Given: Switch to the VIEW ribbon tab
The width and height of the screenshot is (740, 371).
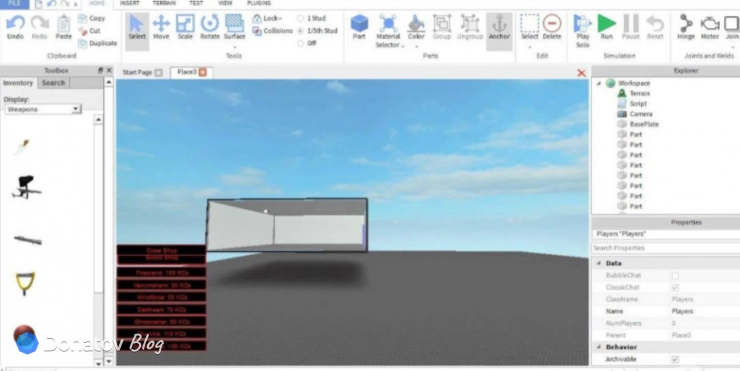Looking at the screenshot, I should pos(225,3).
